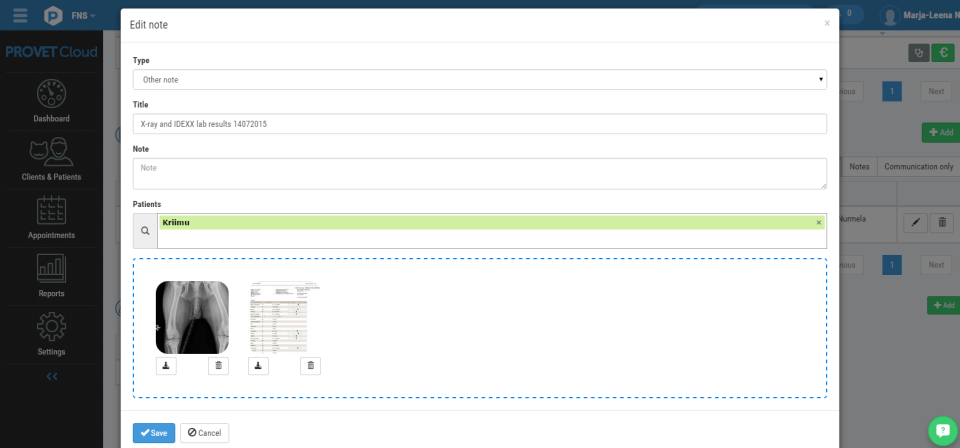Cancel editing the note
The image size is (960, 448).
point(204,433)
